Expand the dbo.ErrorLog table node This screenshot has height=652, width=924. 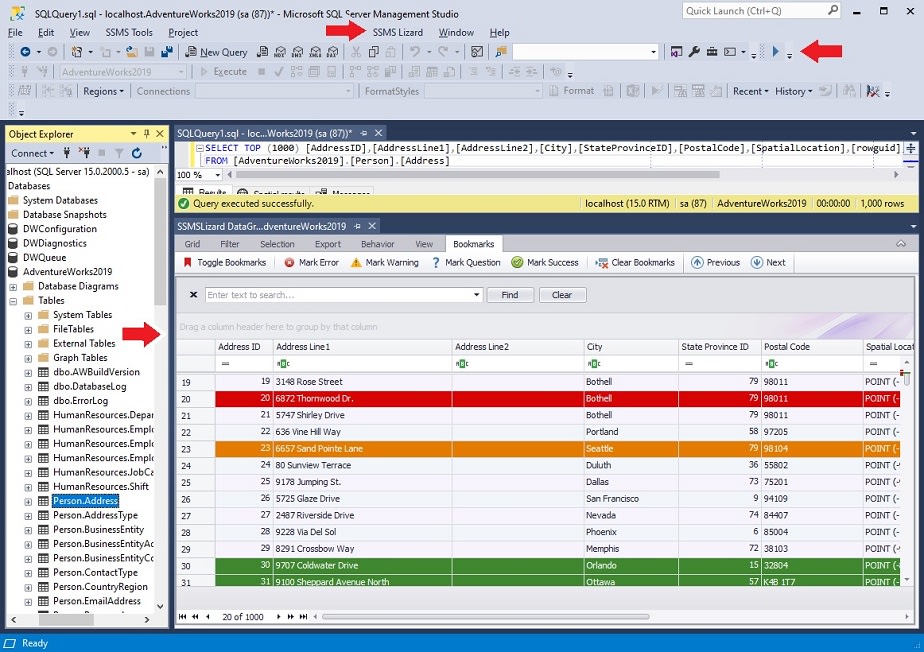pyautogui.click(x=28, y=401)
